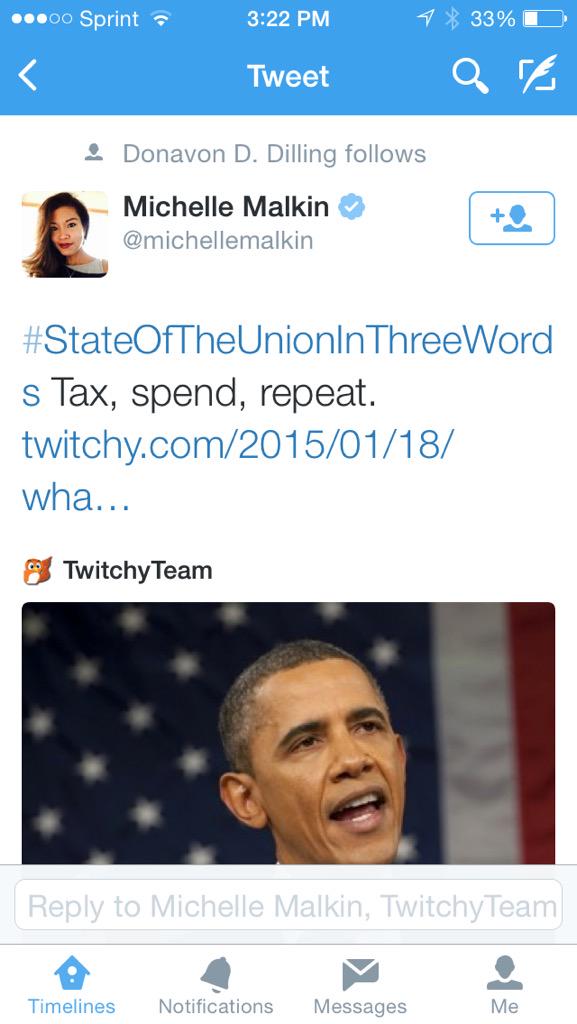Go to the Me tab

coord(505,986)
